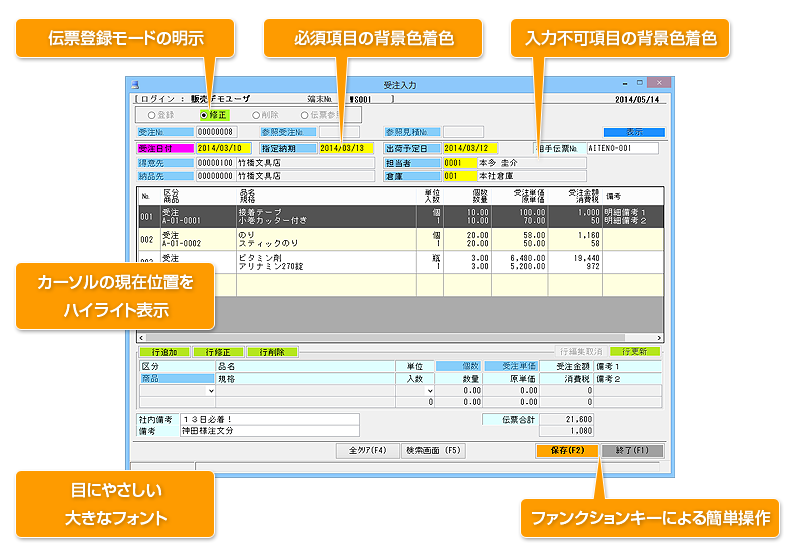
Task: Close the 受注入力 window
Action: point(659,83)
